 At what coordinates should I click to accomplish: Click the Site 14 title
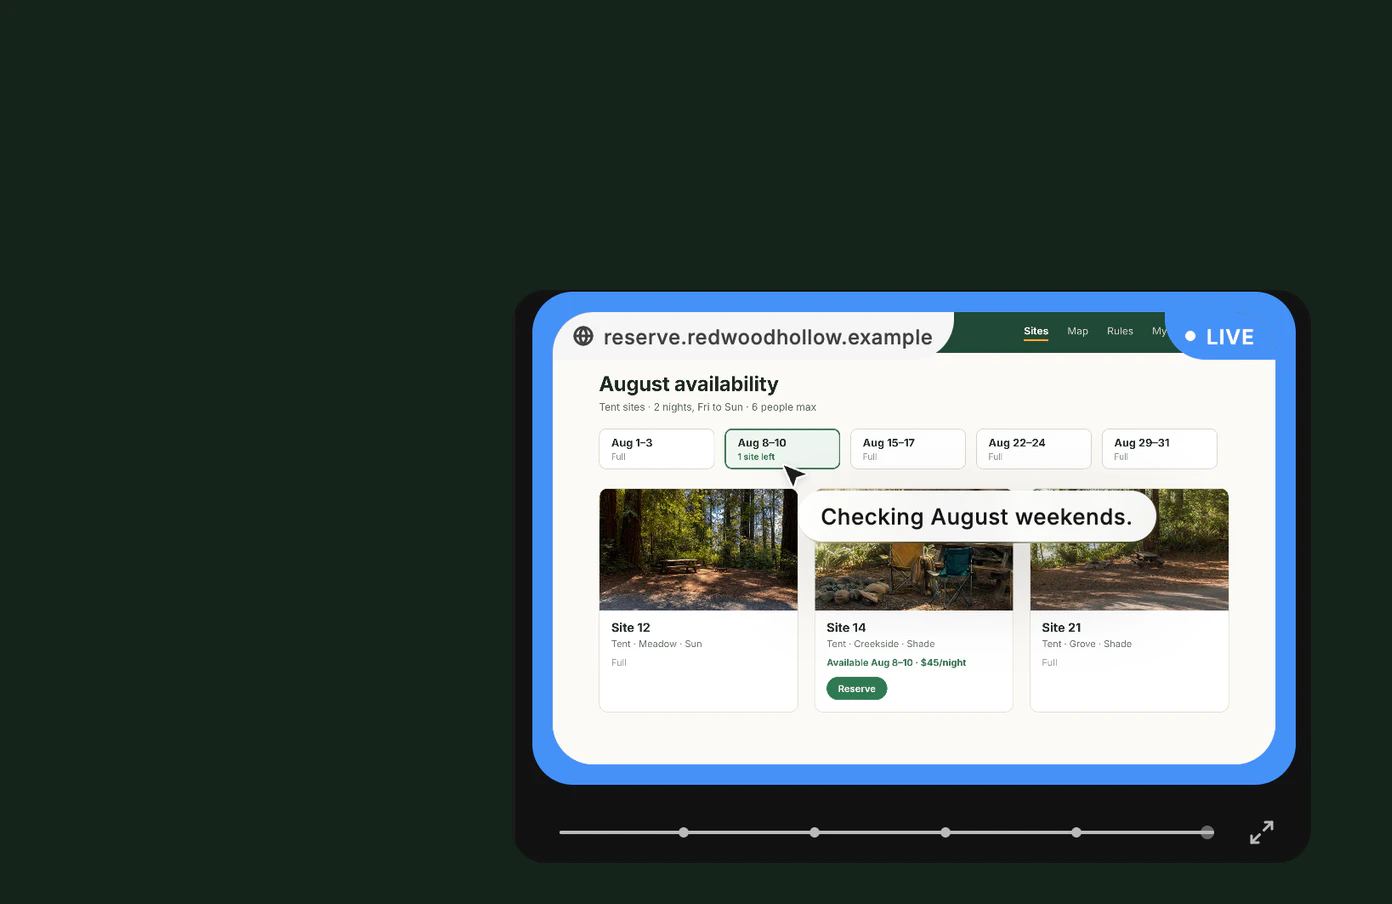[x=846, y=628]
